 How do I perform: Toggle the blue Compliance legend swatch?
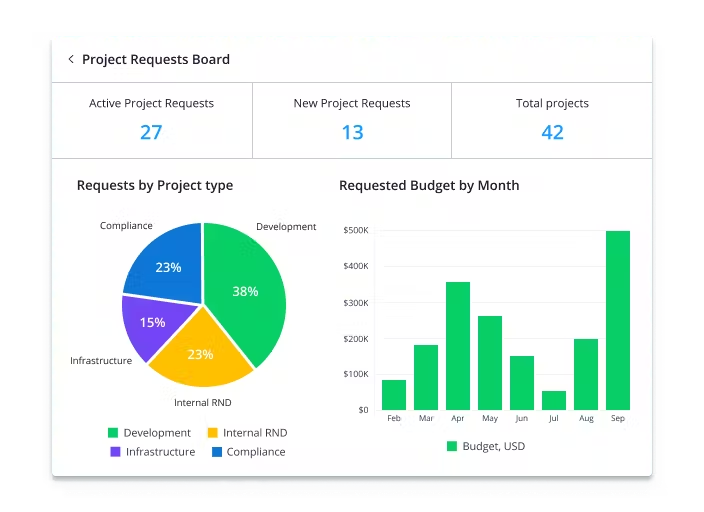tap(217, 452)
